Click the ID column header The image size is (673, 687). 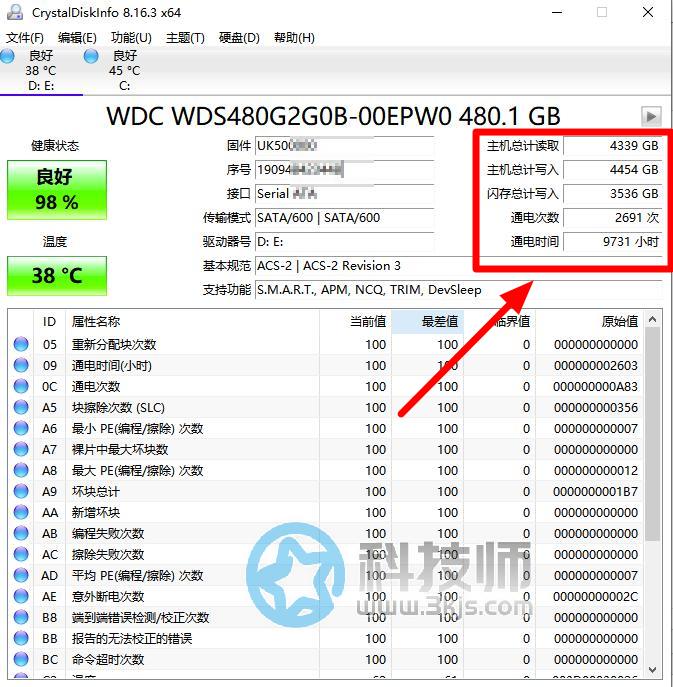pyautogui.click(x=50, y=322)
